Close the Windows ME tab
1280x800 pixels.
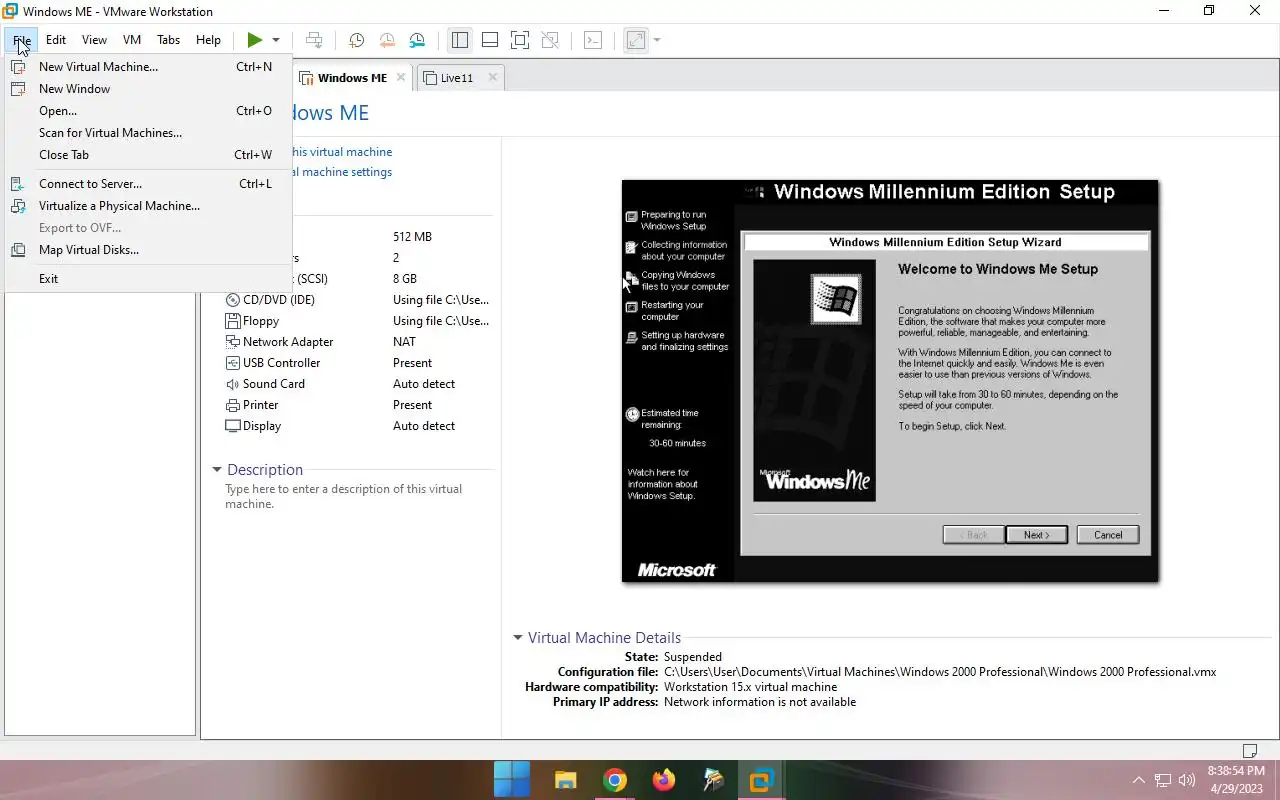click(401, 77)
